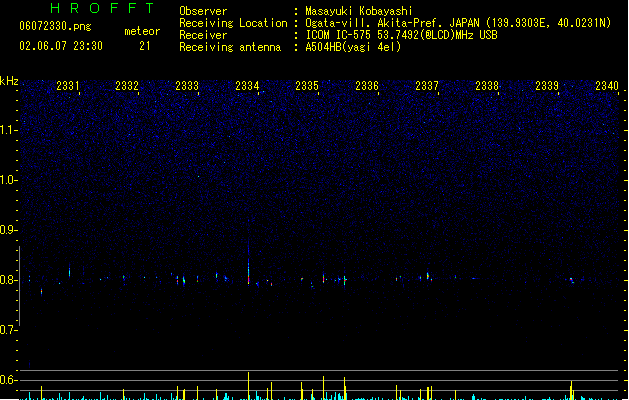The width and height of the screenshot is (629, 400).
Task: Select the filename 06072330.png
Action: click(x=55, y=26)
